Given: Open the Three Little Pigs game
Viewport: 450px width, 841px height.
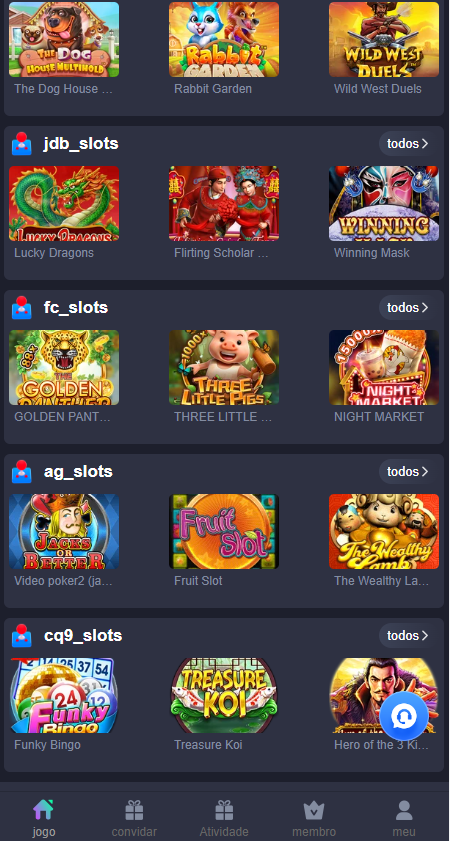Looking at the screenshot, I should (224, 367).
